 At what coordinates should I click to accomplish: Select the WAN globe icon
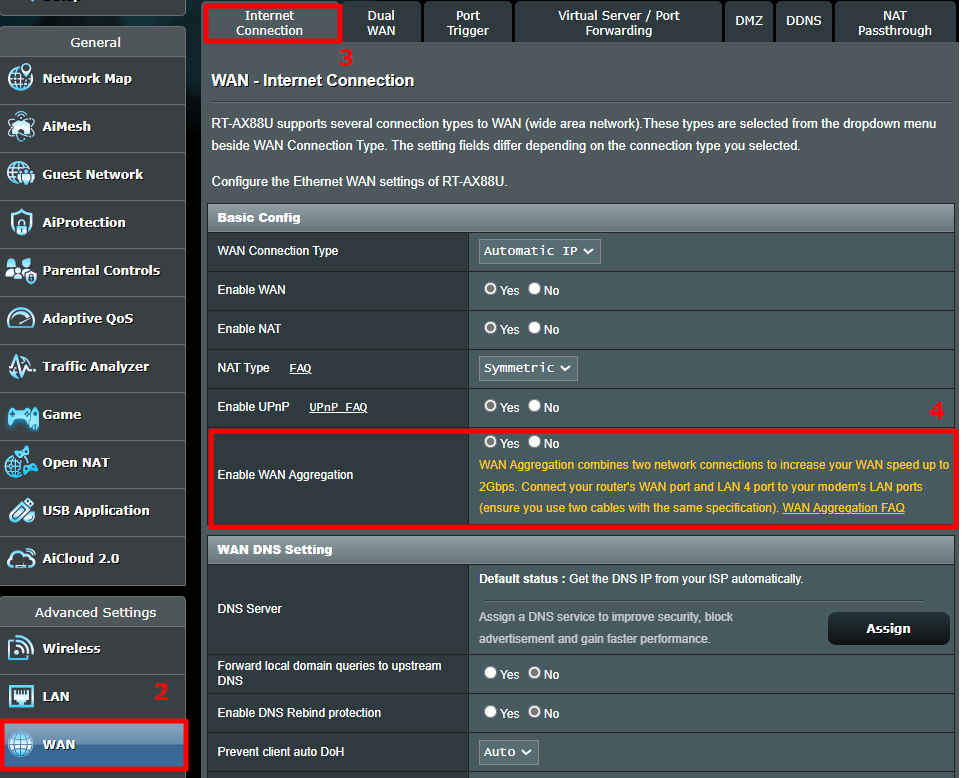tap(20, 744)
